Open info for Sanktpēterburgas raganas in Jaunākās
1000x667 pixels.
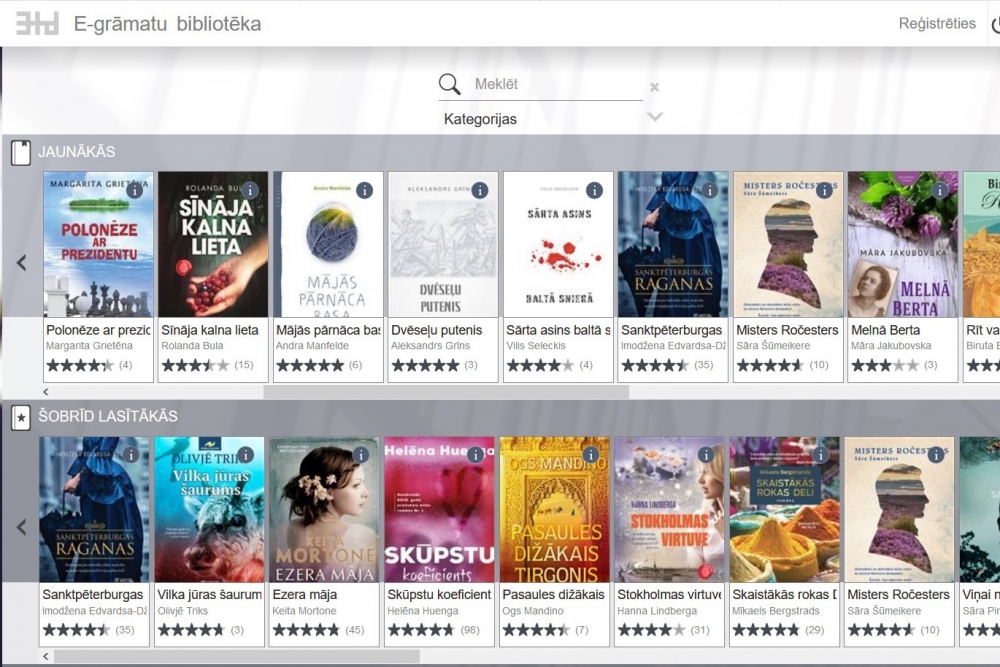pyautogui.click(x=710, y=190)
